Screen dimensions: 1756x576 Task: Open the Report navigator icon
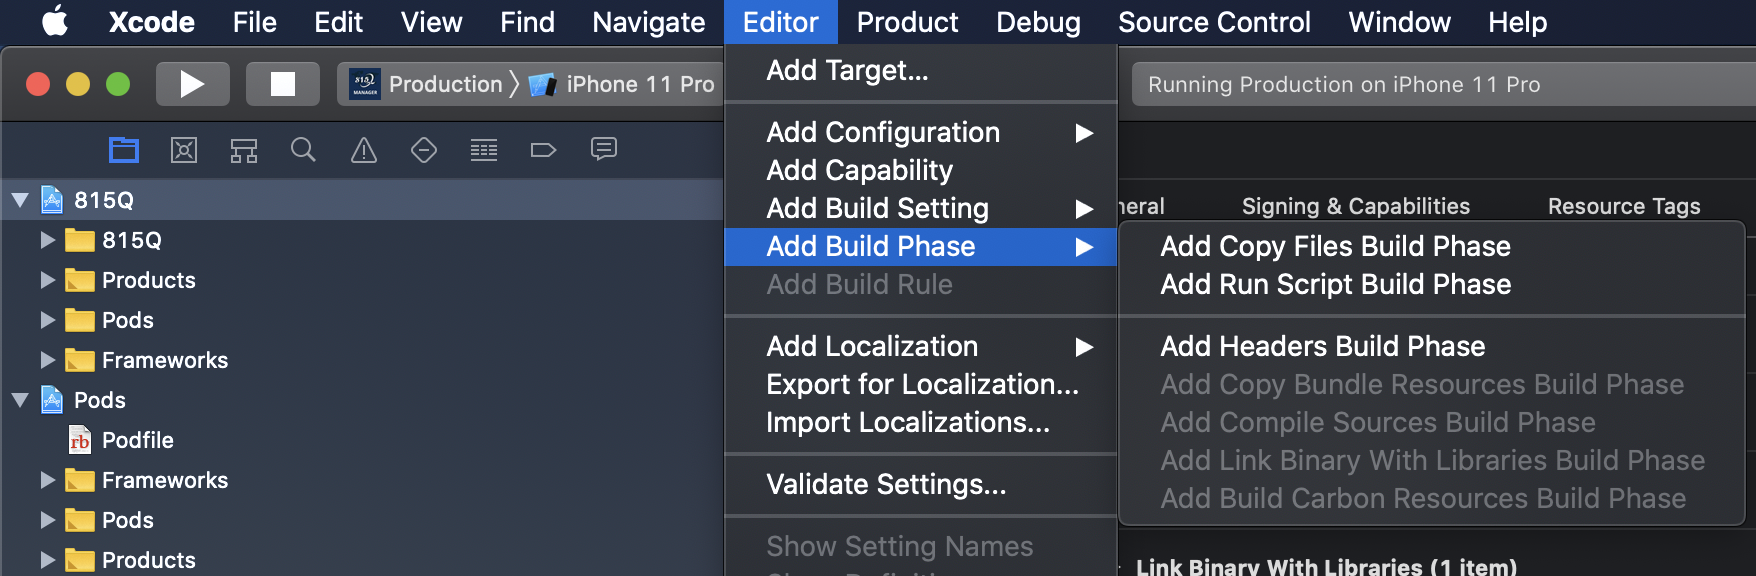604,150
